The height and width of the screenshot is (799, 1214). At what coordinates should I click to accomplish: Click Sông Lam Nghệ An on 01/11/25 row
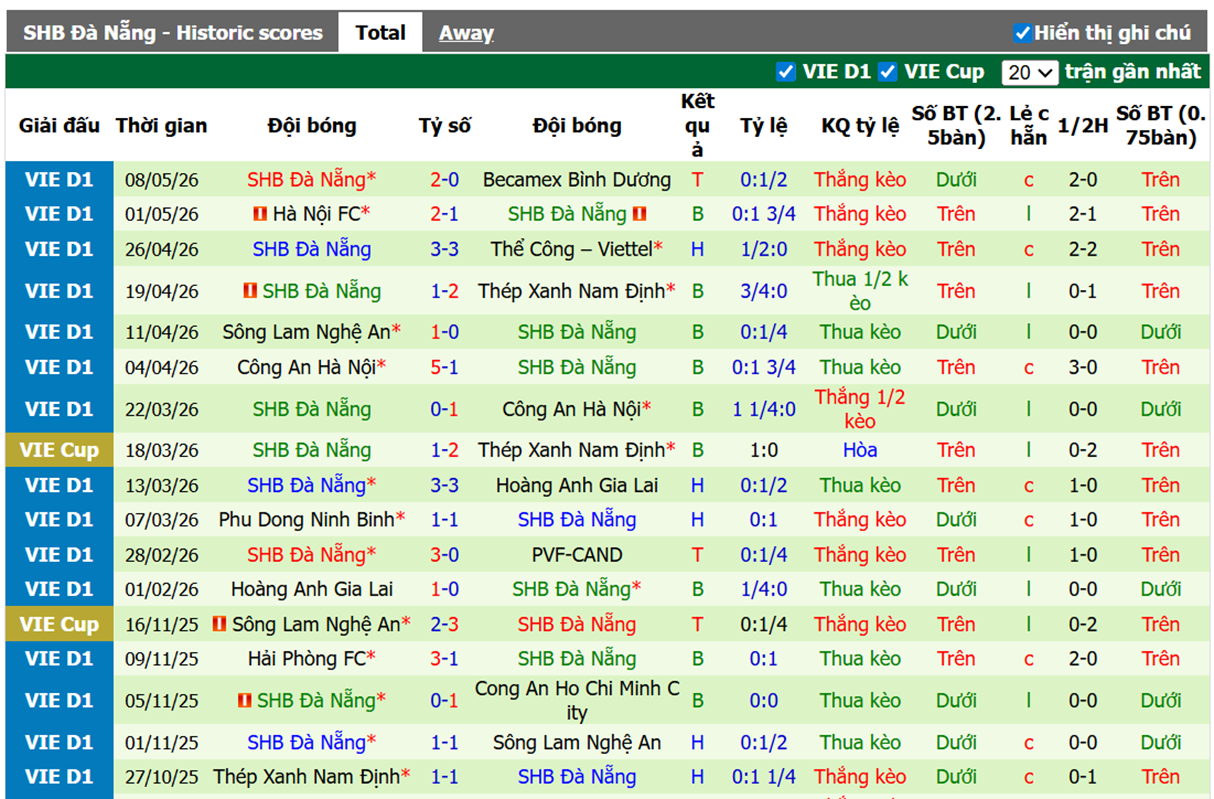pyautogui.click(x=577, y=743)
